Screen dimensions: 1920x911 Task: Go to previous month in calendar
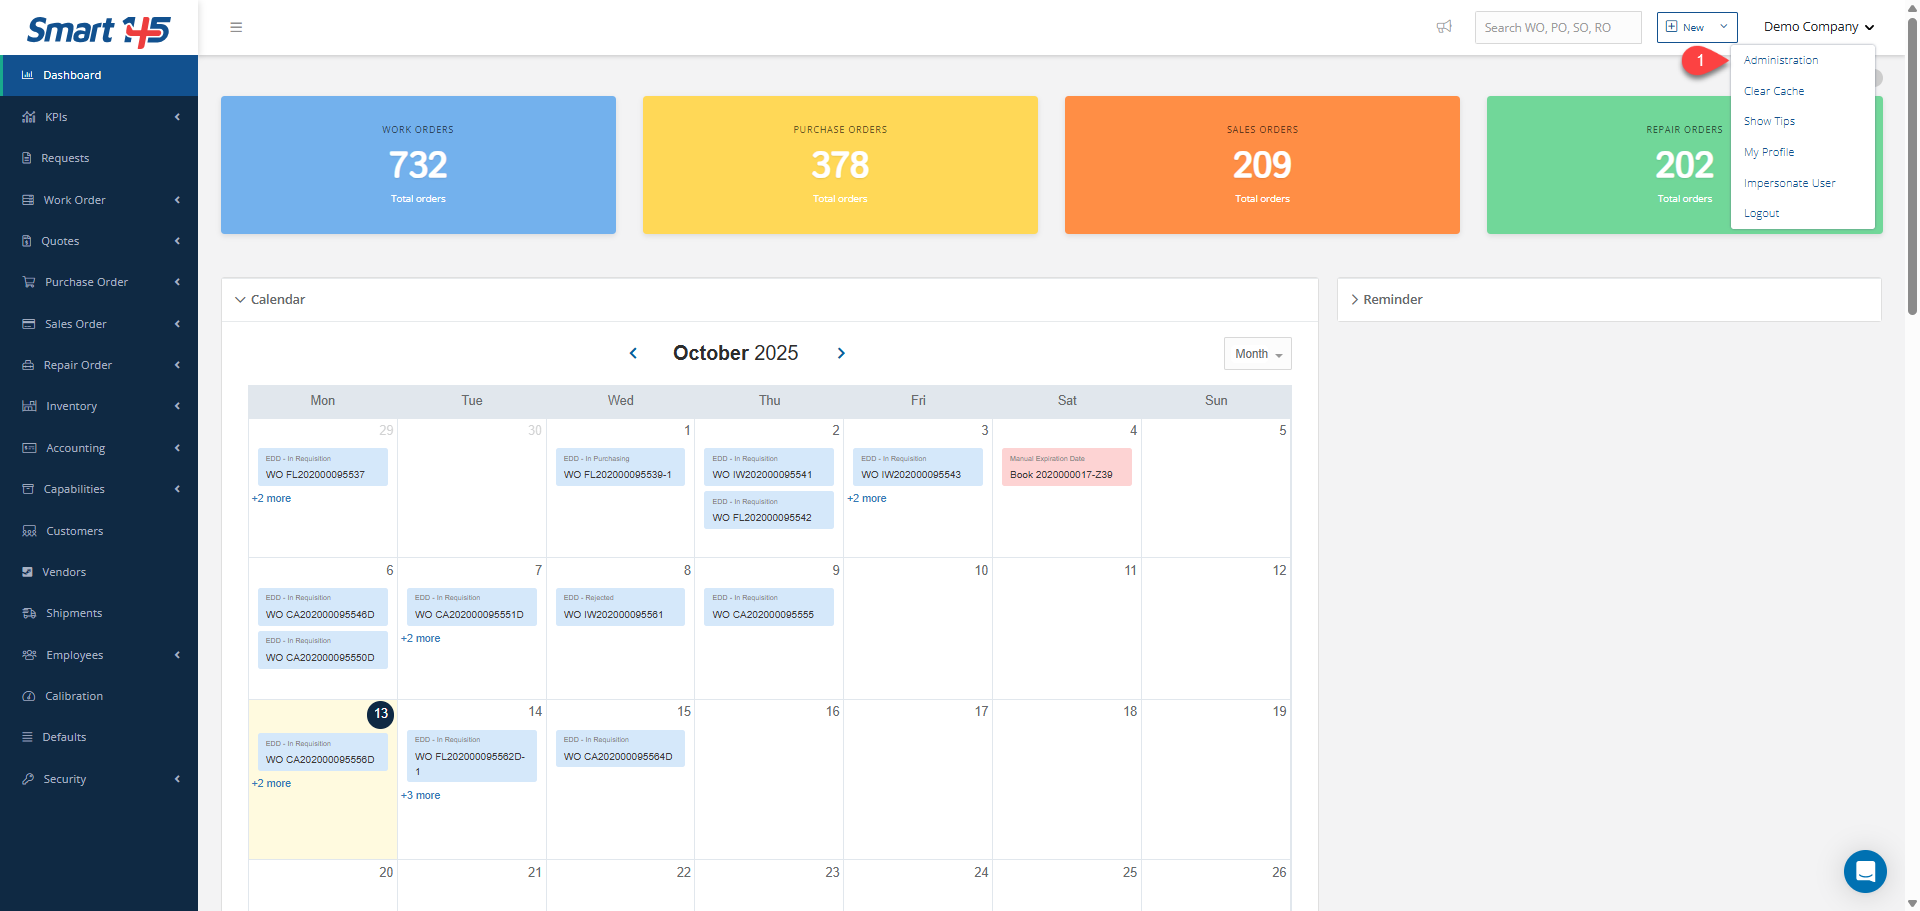point(633,353)
